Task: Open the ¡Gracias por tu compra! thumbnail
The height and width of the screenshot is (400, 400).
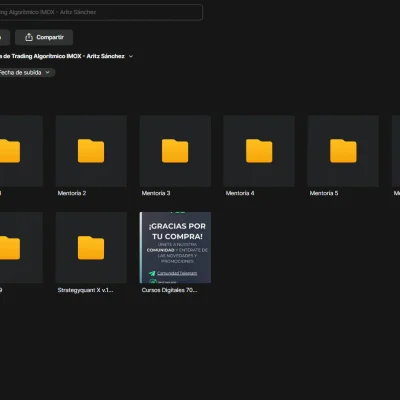Action: [x=175, y=247]
